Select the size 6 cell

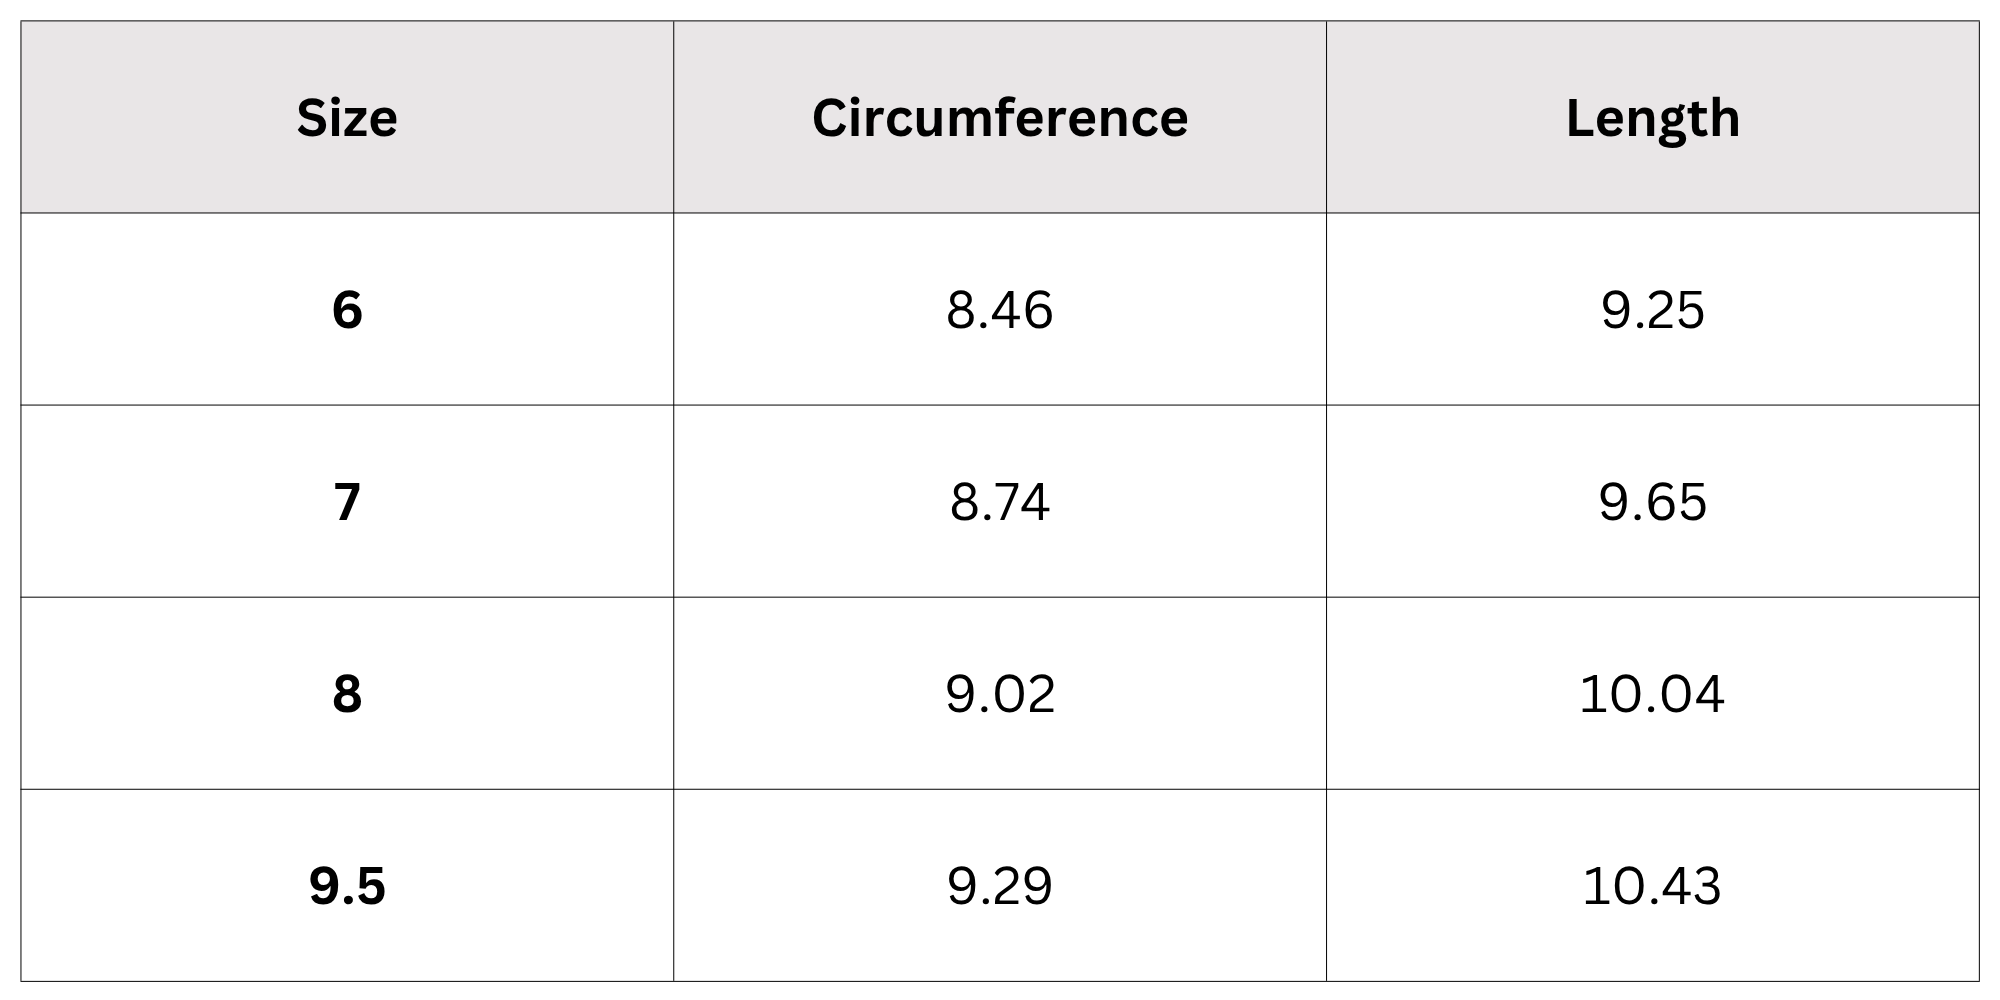pos(347,309)
